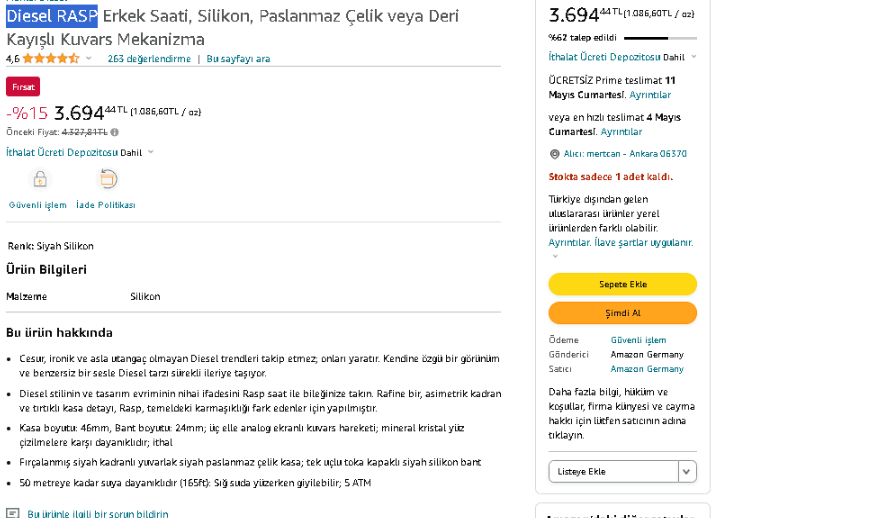This screenshot has width=870, height=518.
Task: Click the red Fırsat deal badge
Action: tap(23, 87)
